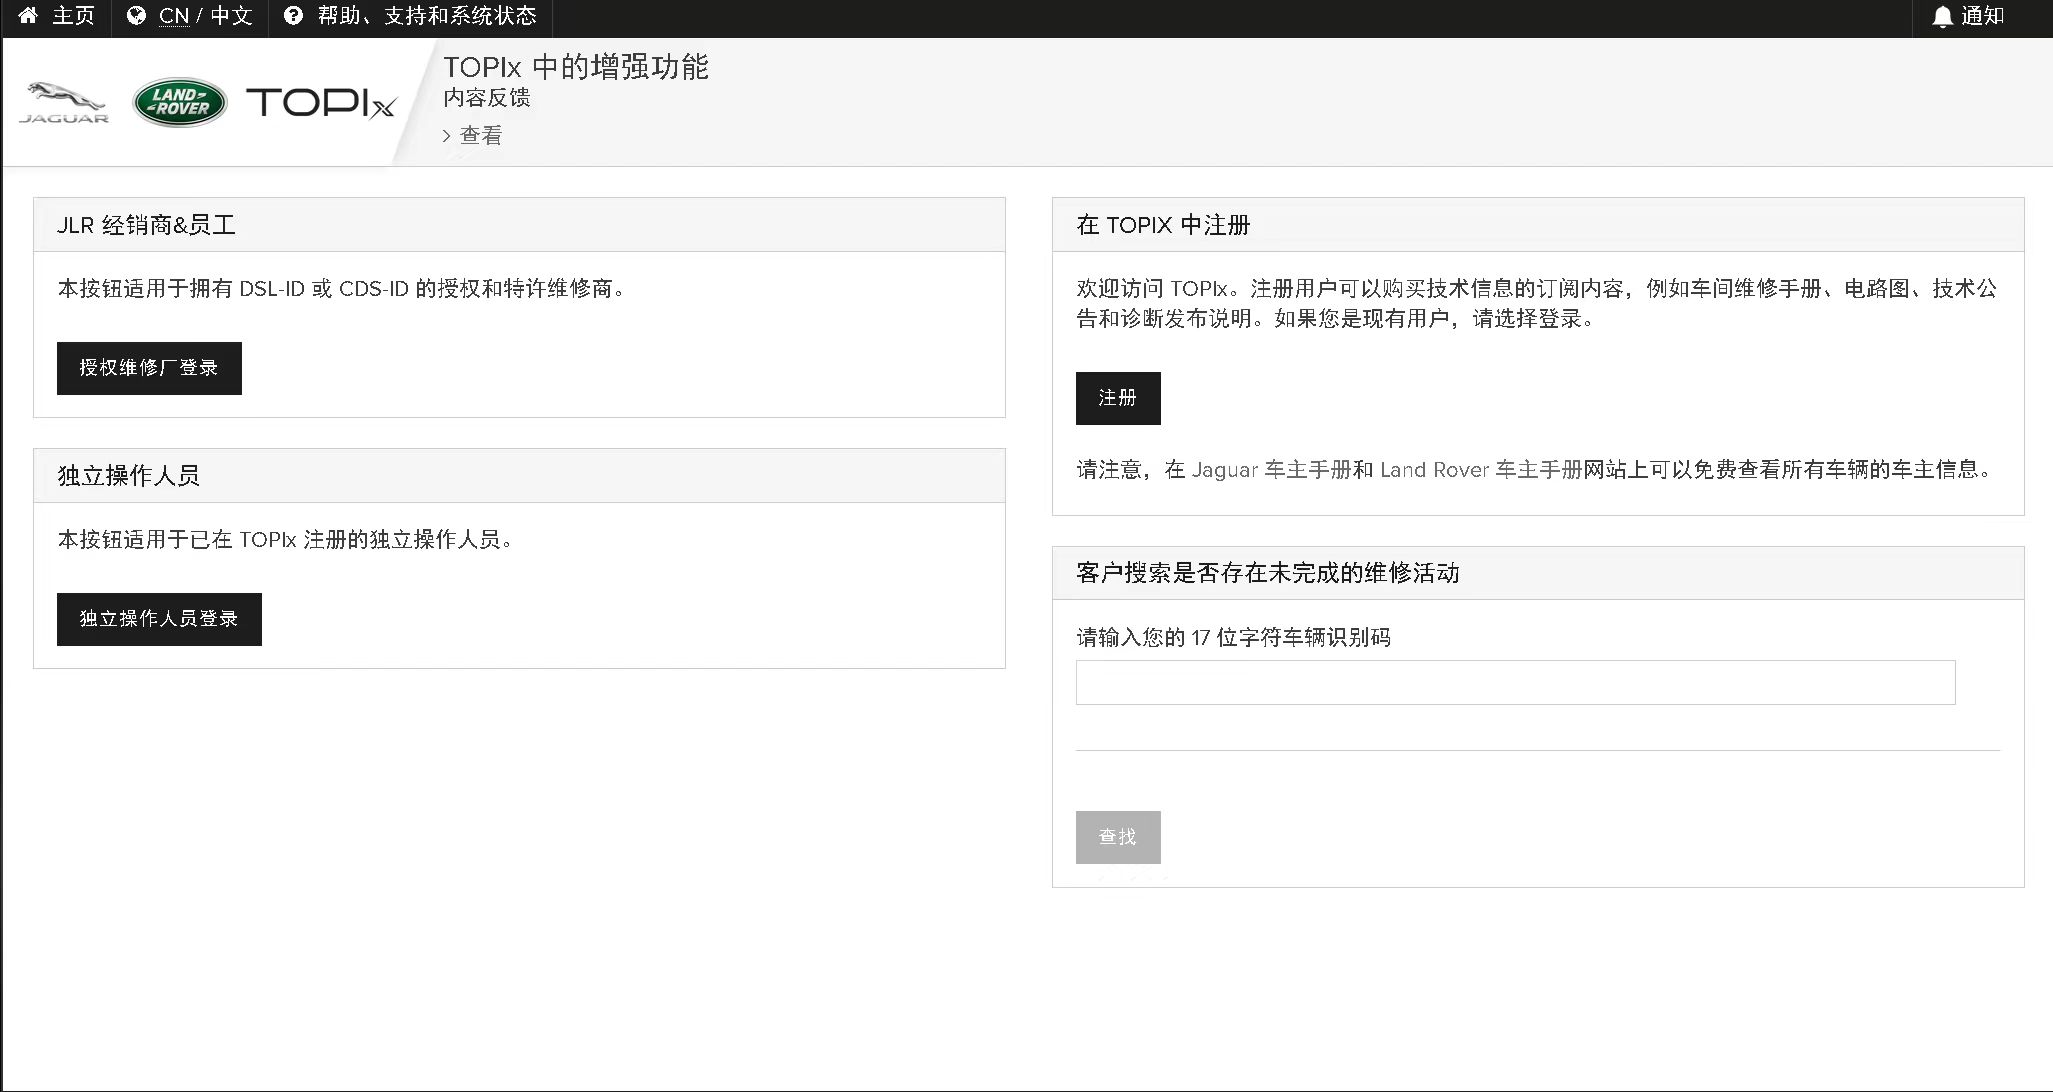Open the Land Rover 车主手册 link
This screenshot has height=1092, width=2053.
[x=1480, y=470]
